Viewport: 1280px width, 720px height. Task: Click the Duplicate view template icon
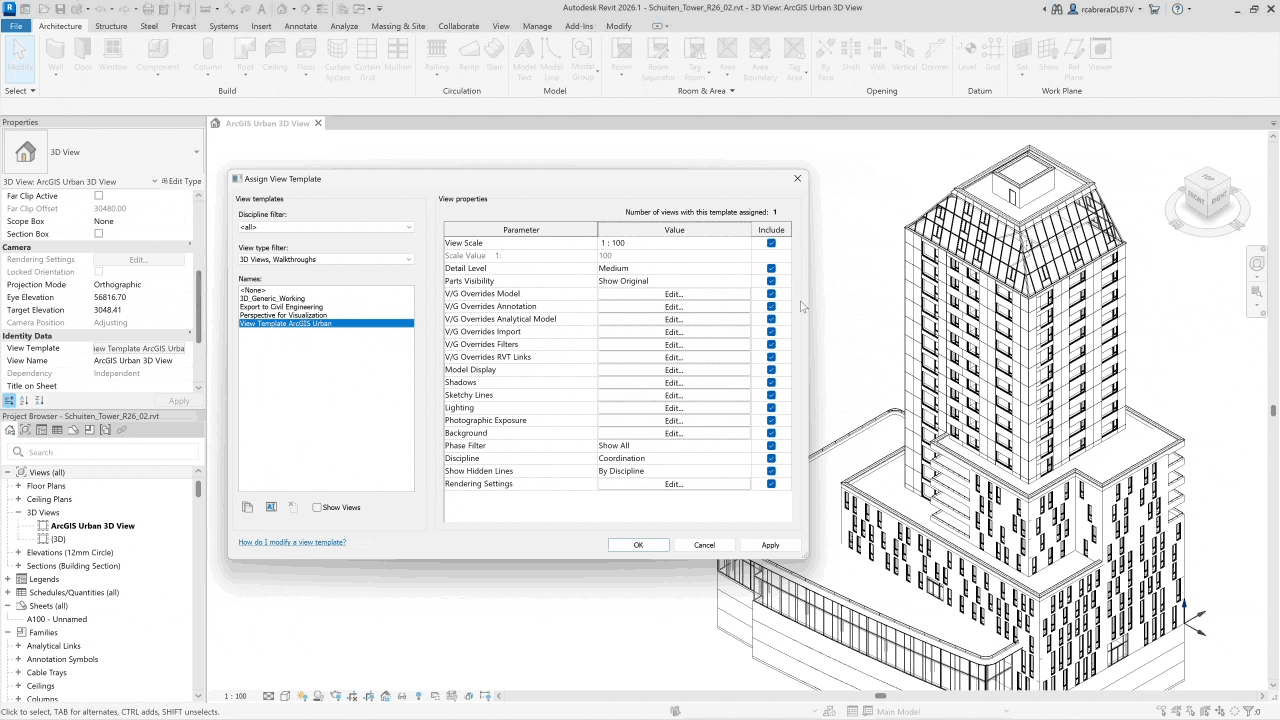(247, 507)
